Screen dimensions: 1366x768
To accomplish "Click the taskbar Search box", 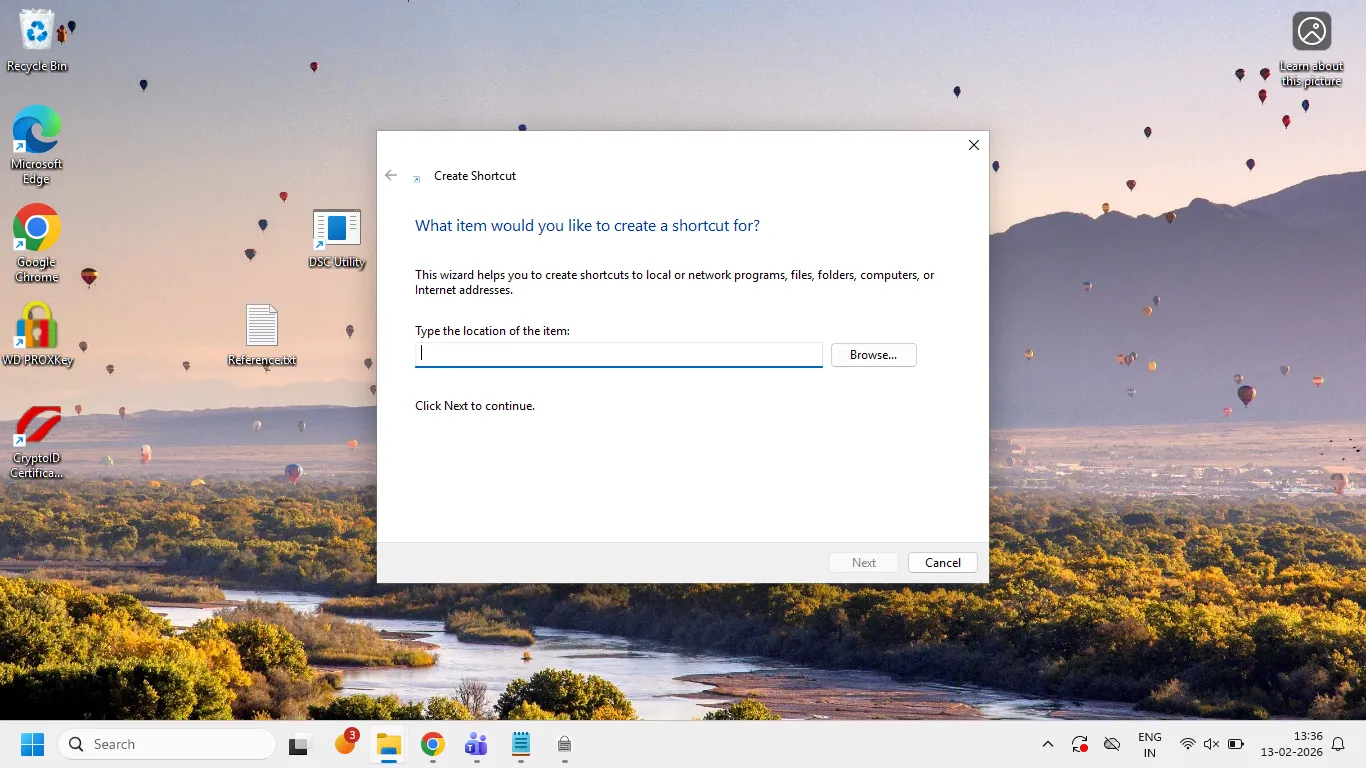I will pos(167,744).
